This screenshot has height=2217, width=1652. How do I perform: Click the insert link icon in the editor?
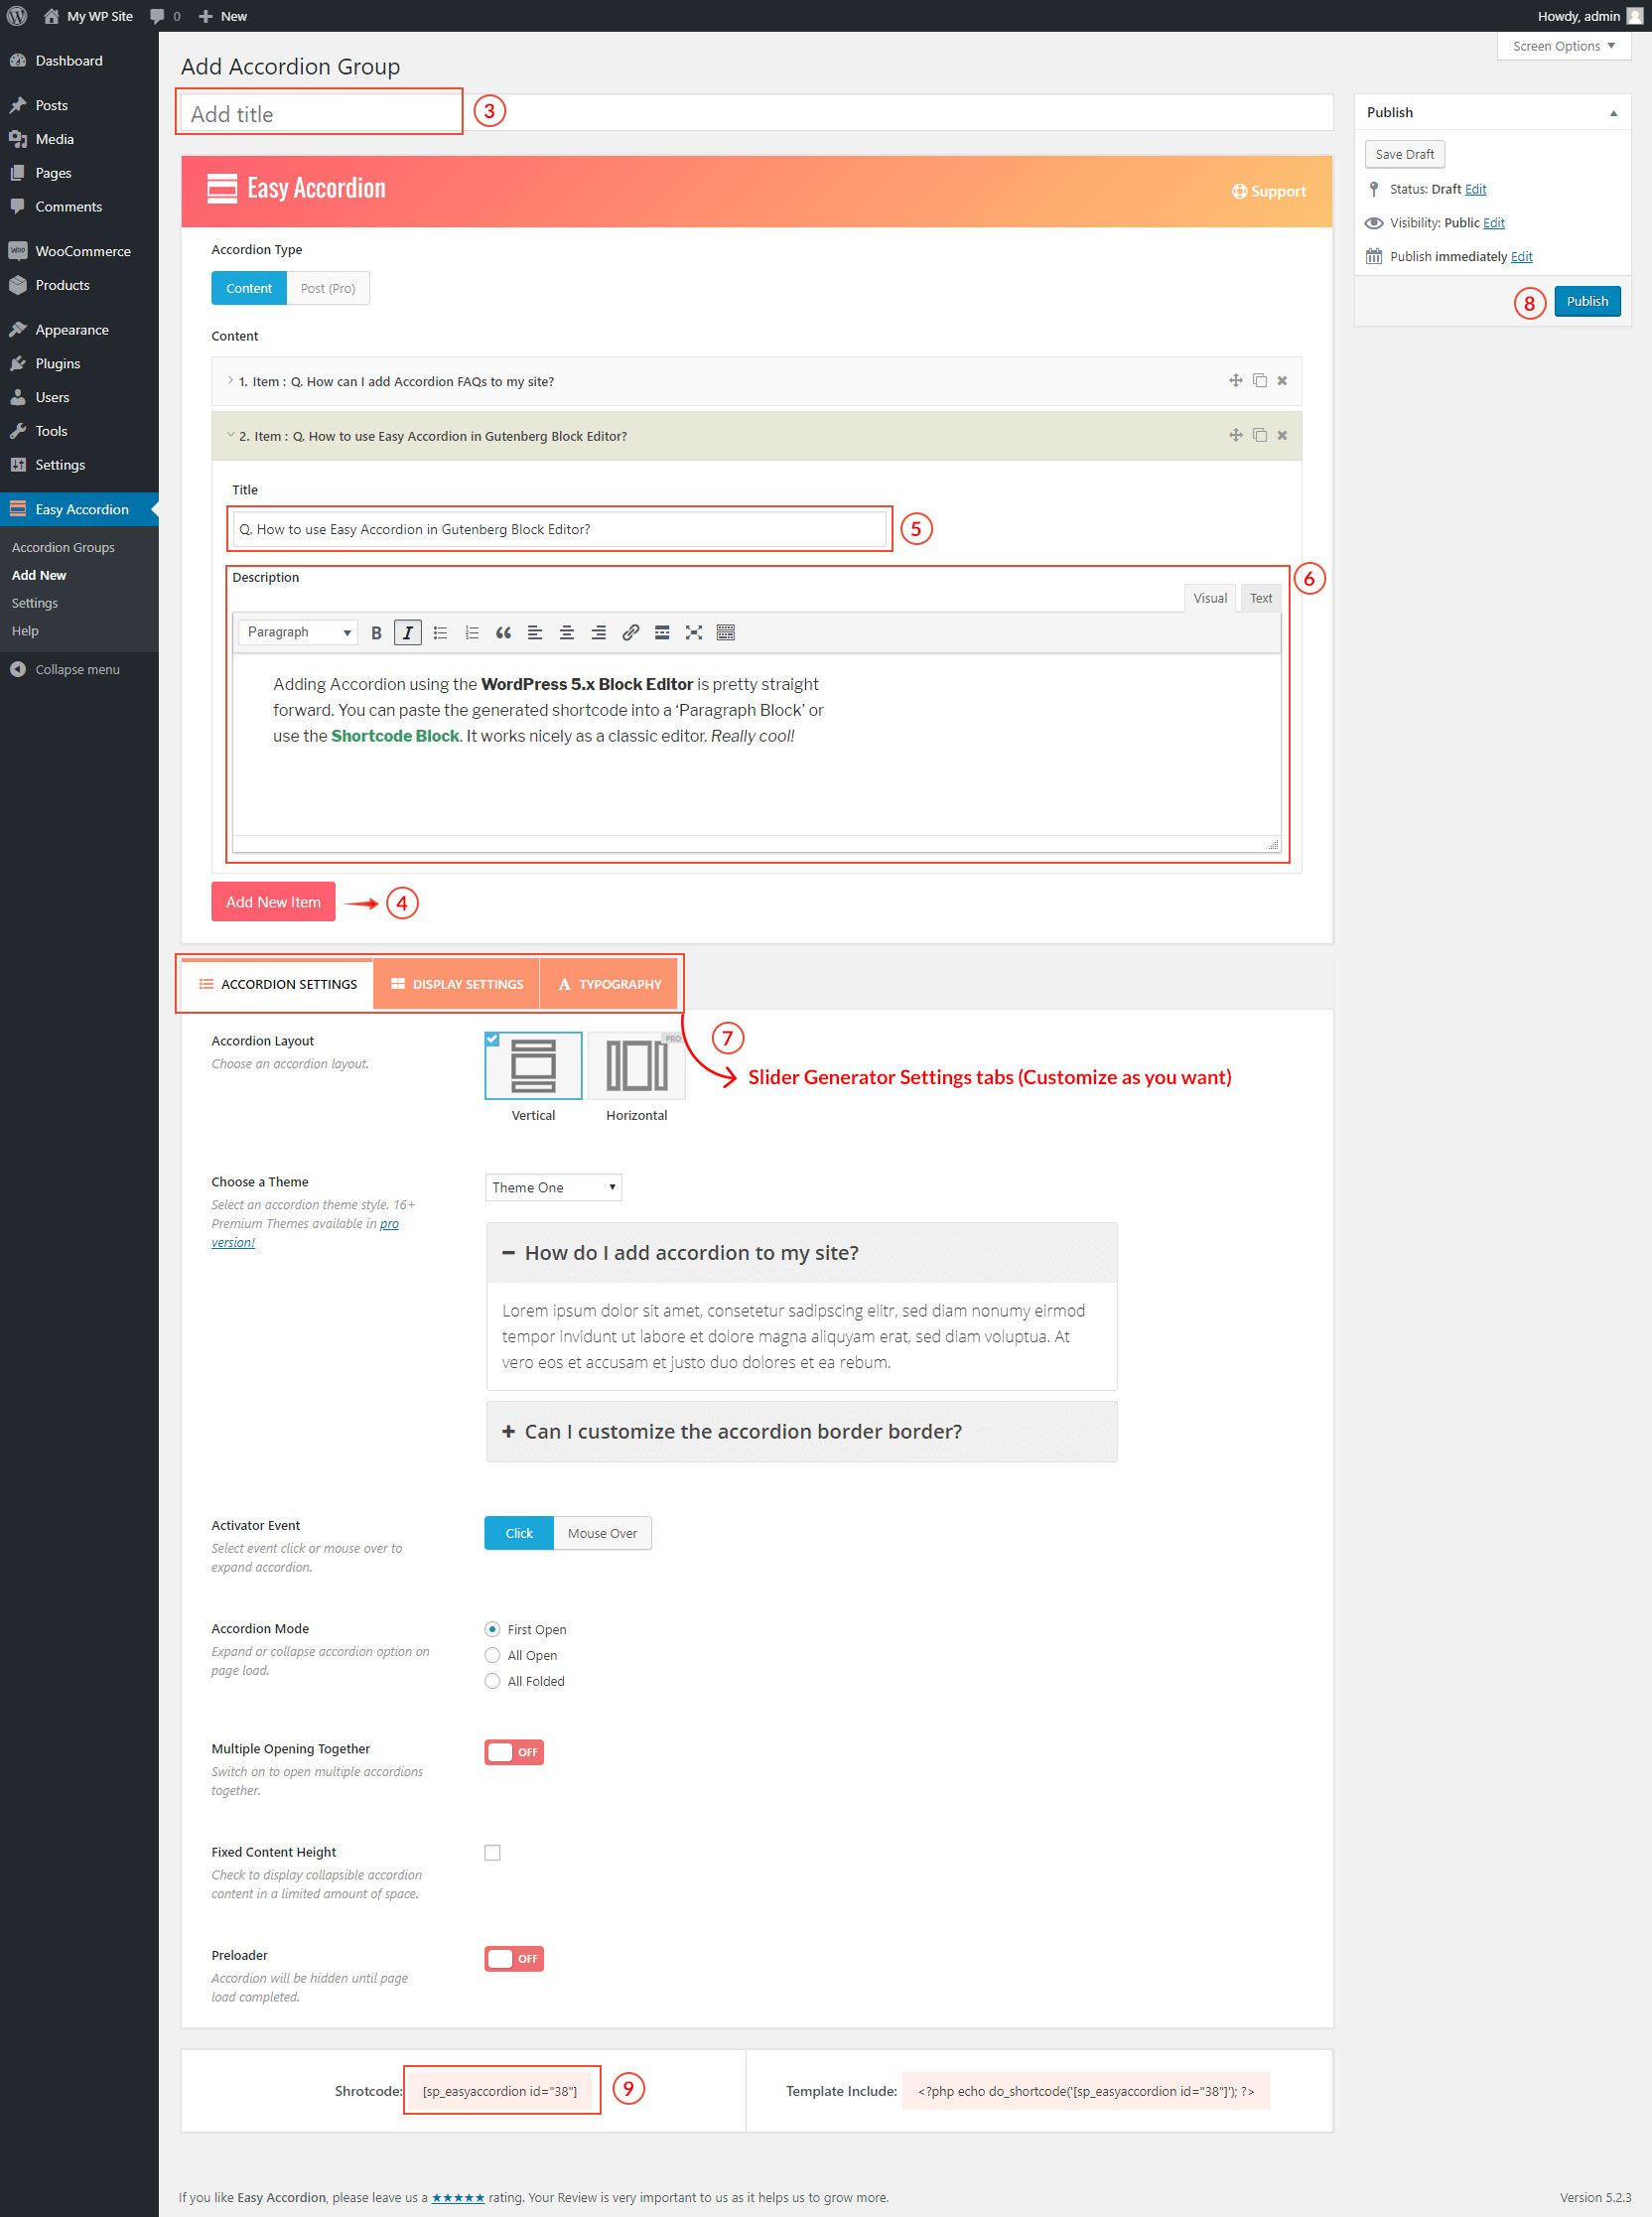pyautogui.click(x=630, y=632)
